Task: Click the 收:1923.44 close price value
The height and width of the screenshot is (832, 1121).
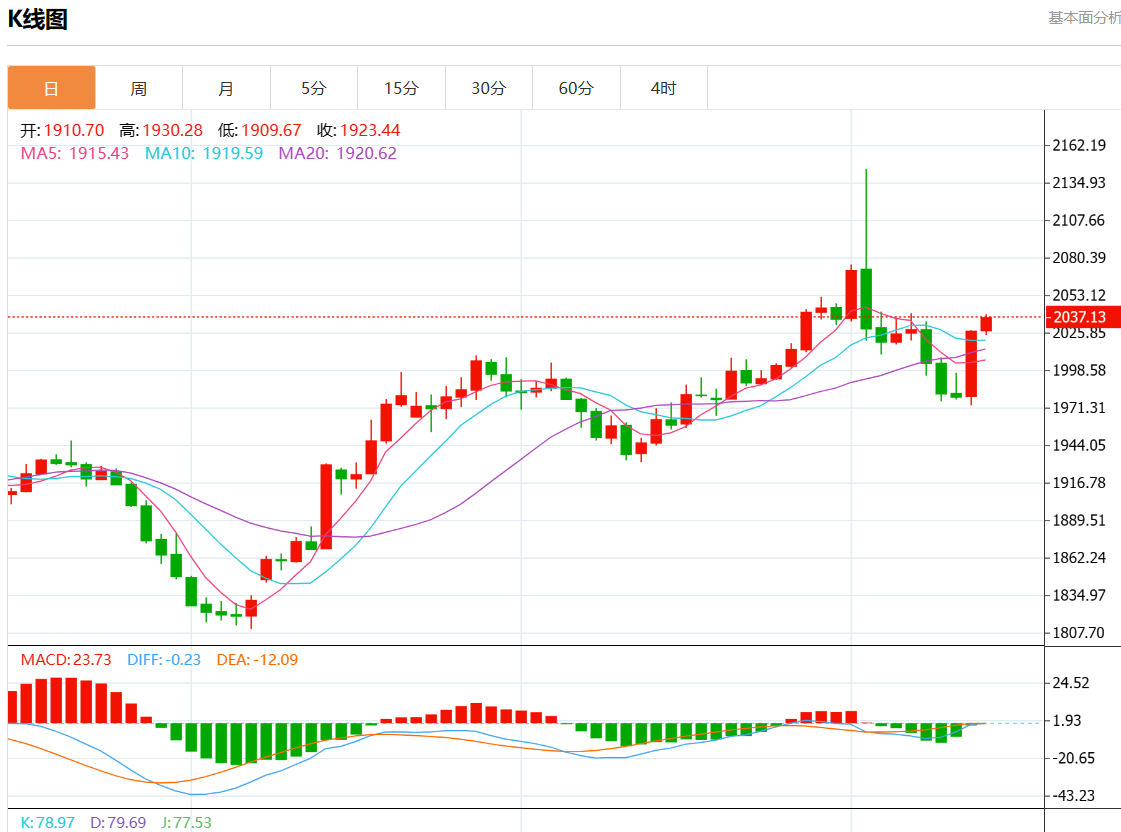Action: pyautogui.click(x=358, y=130)
